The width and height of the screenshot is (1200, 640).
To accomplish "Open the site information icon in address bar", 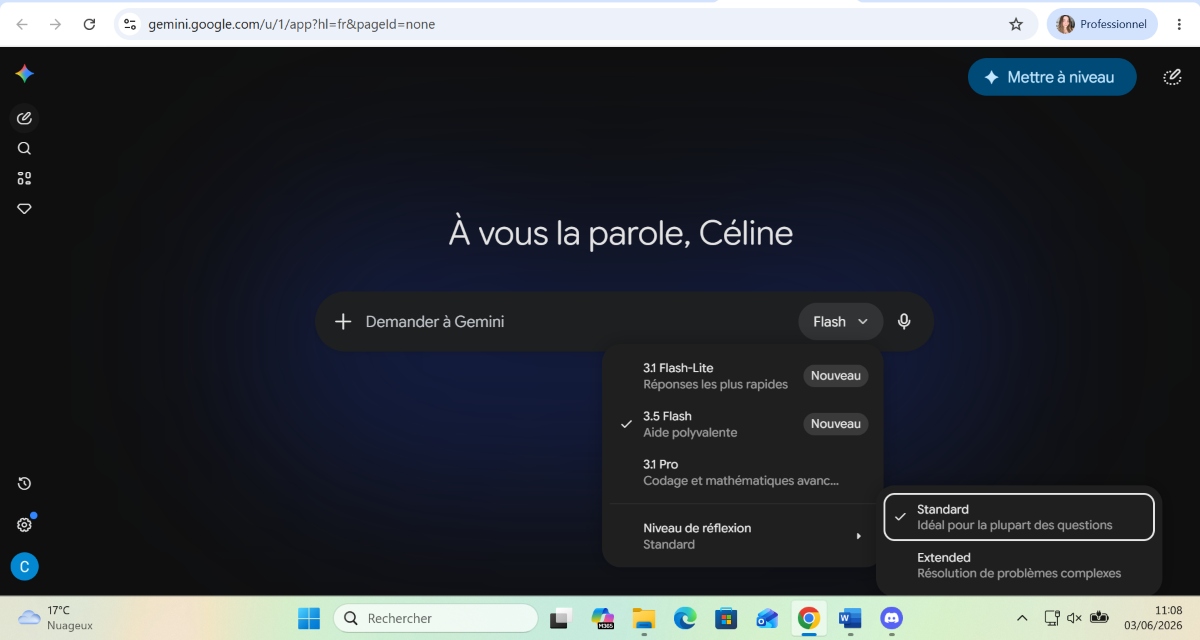I will (130, 24).
